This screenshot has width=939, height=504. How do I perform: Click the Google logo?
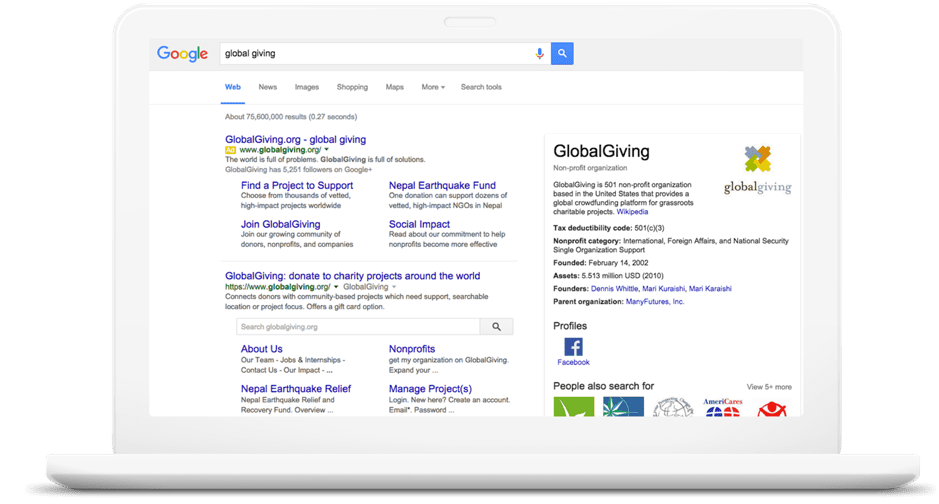tap(182, 54)
